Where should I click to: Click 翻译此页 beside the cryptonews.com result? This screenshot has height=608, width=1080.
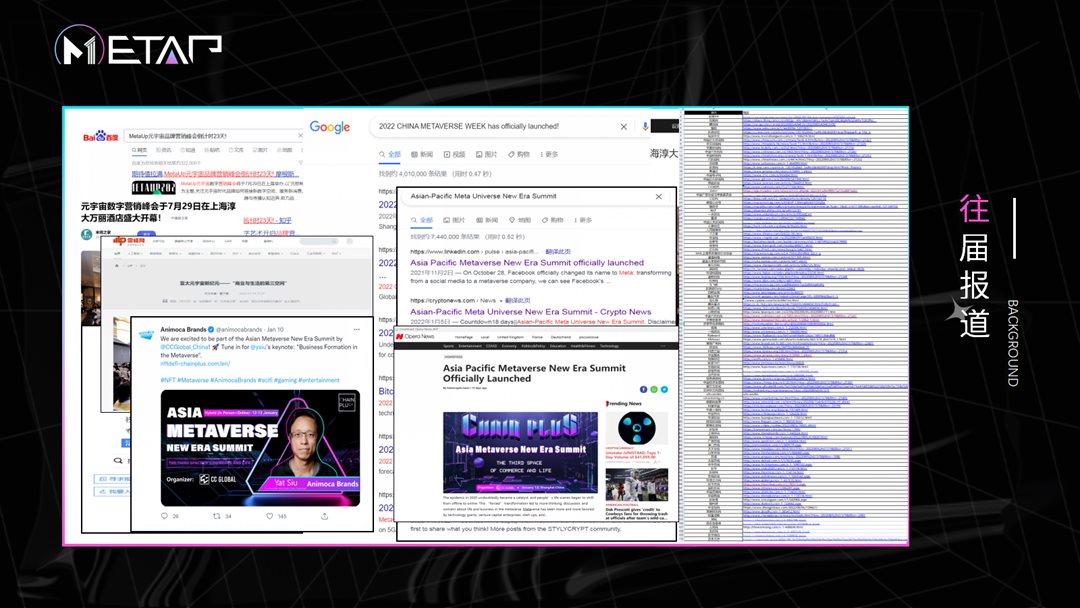point(517,300)
